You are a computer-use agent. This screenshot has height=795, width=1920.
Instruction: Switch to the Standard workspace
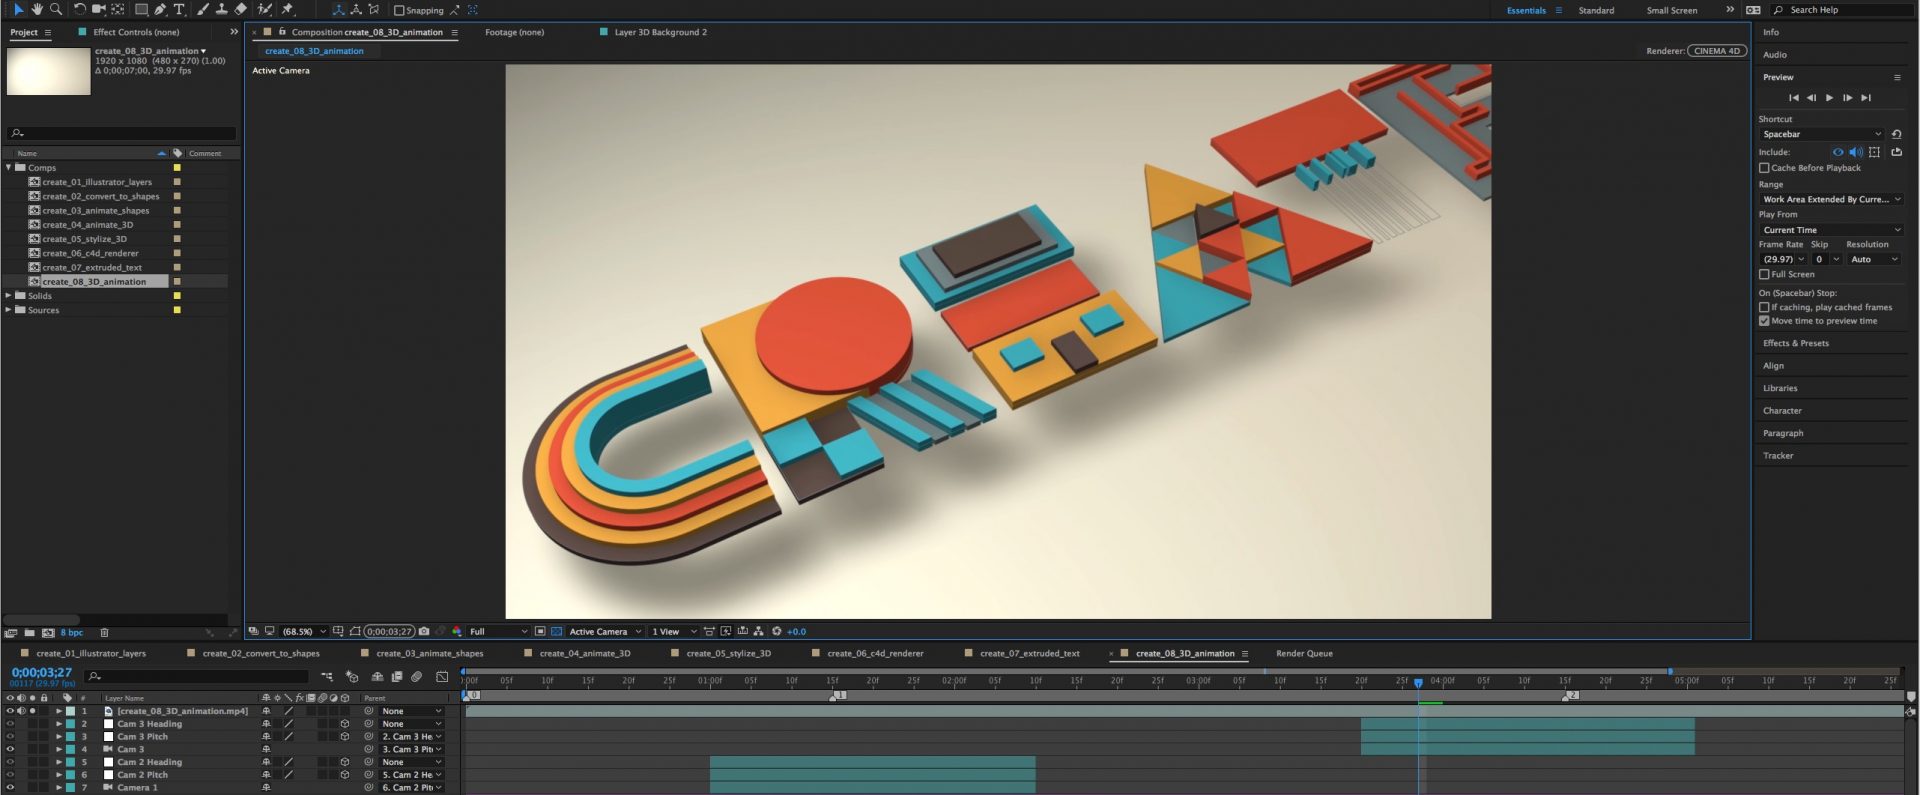pos(1596,10)
